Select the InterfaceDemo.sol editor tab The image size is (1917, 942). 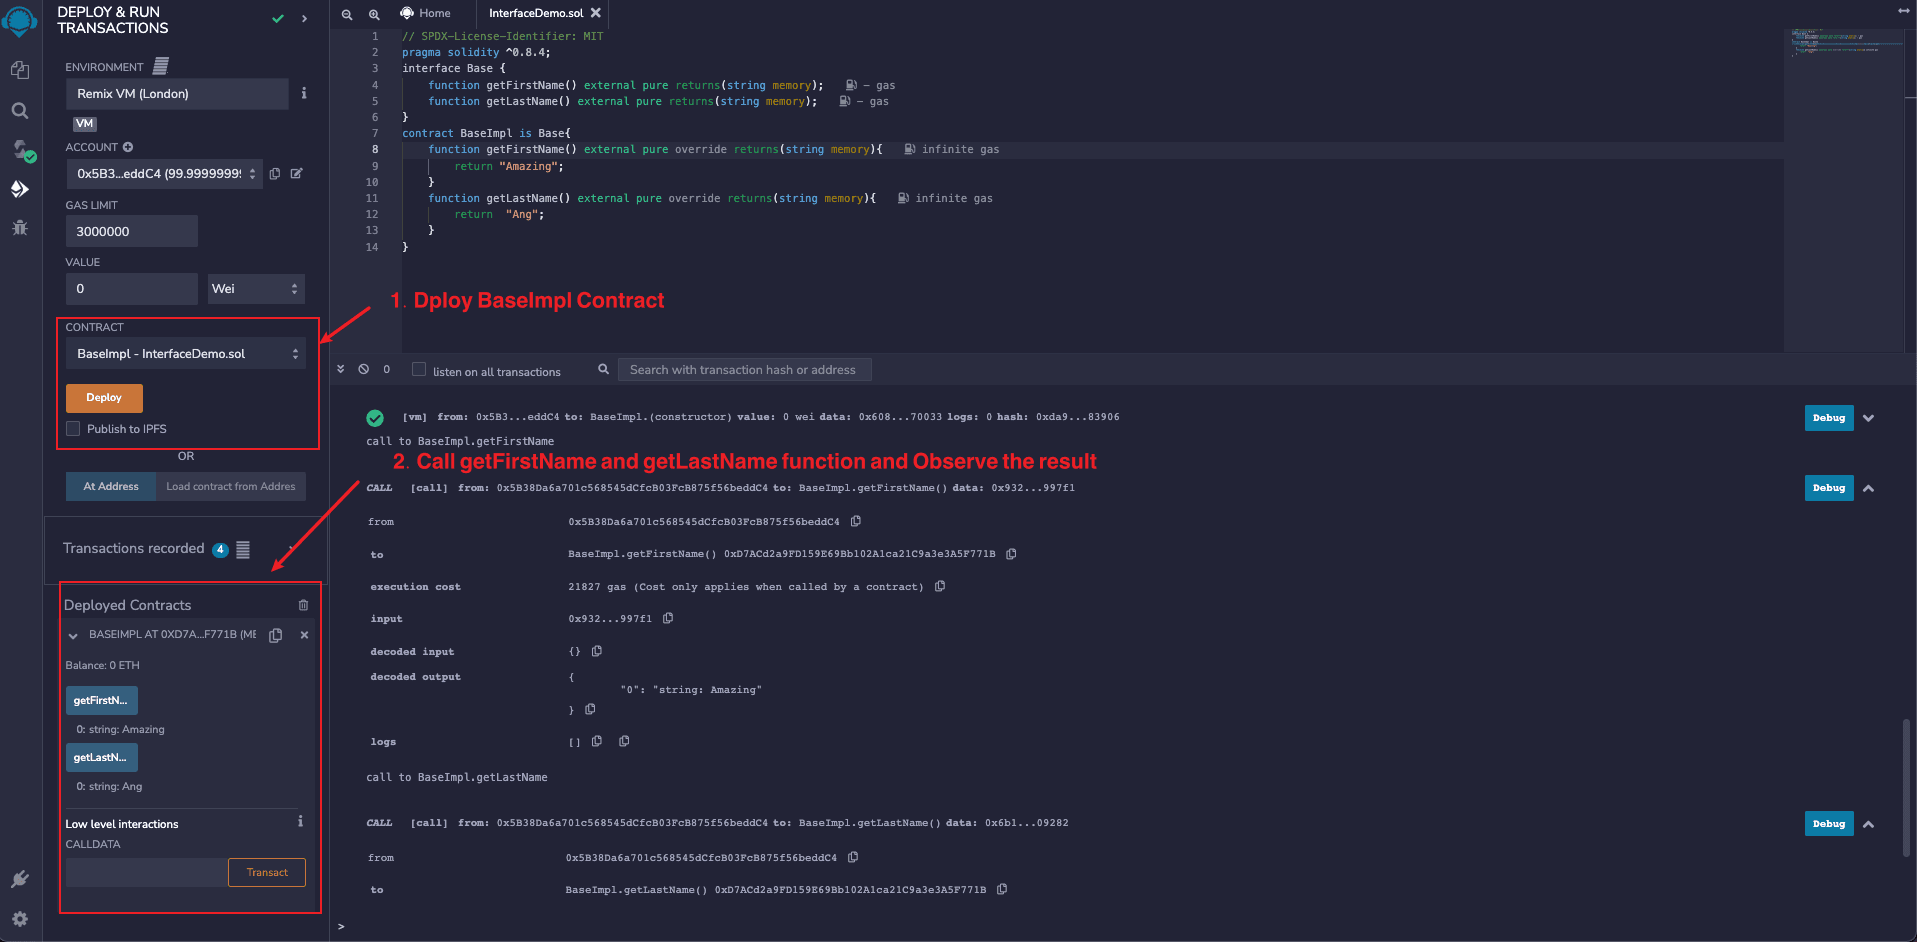pos(536,13)
